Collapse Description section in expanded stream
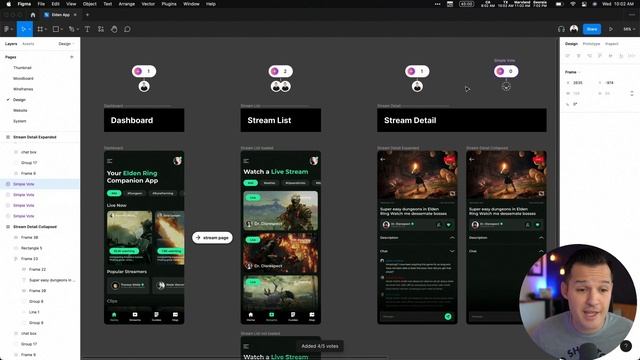 click(x=452, y=238)
